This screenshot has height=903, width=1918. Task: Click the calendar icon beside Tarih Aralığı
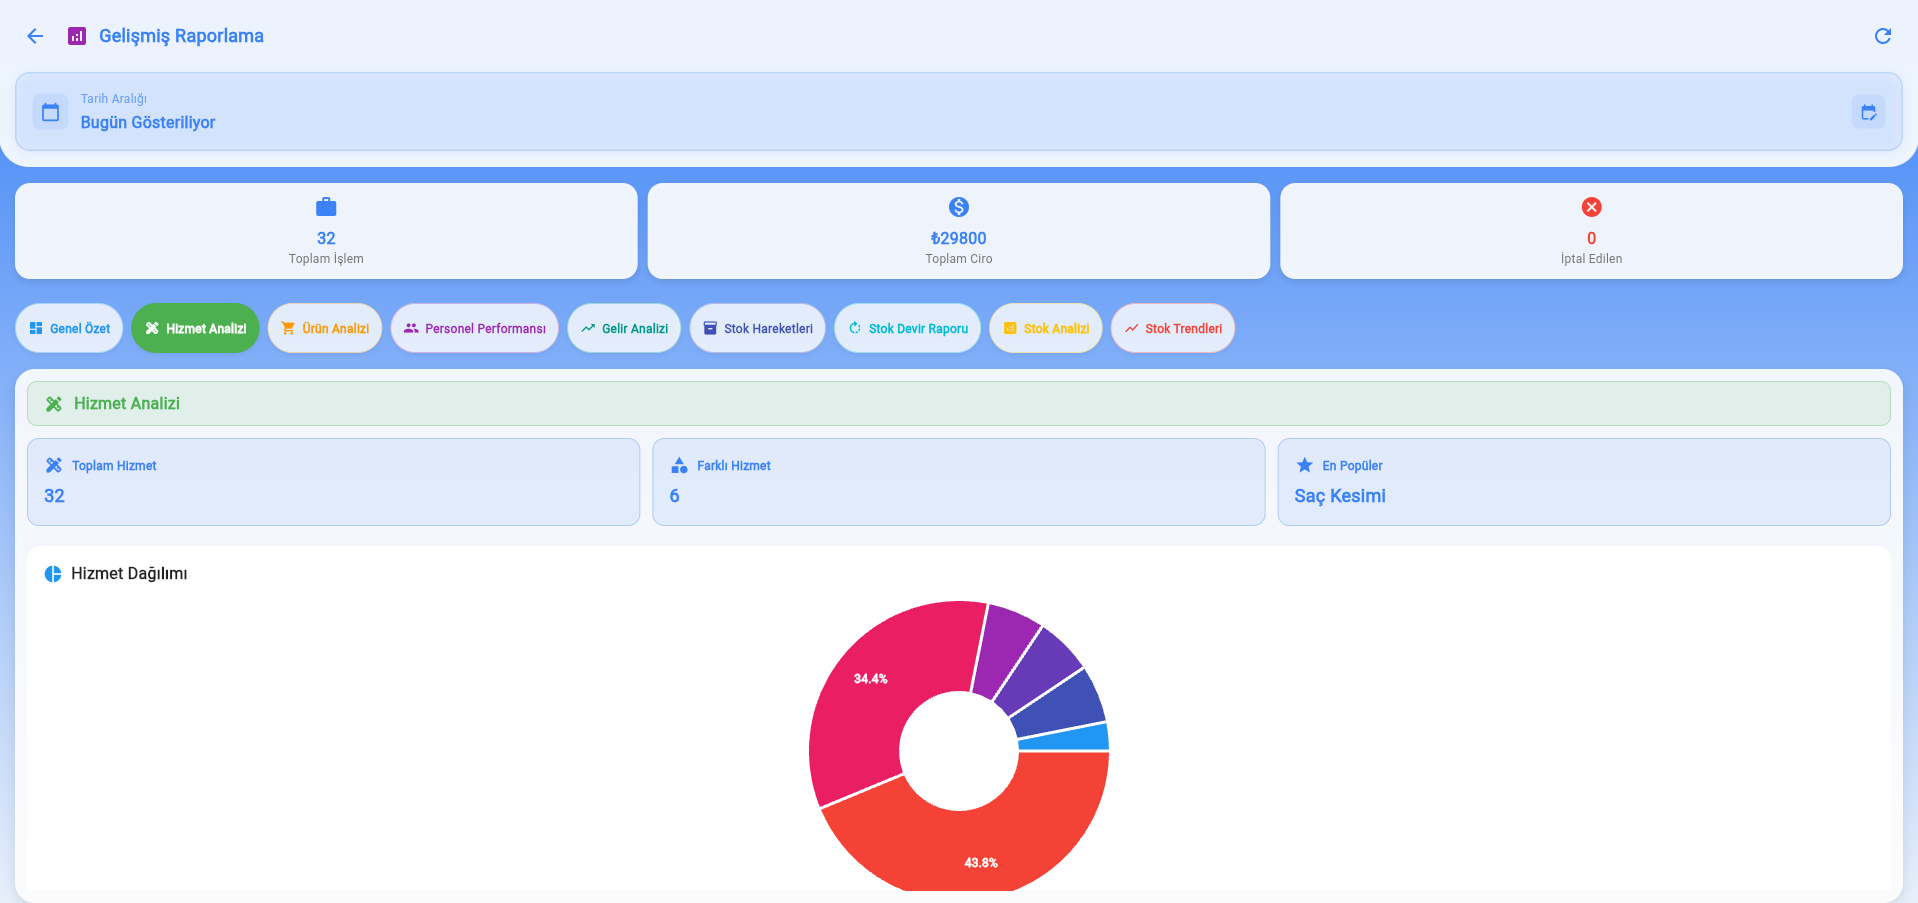[x=51, y=112]
